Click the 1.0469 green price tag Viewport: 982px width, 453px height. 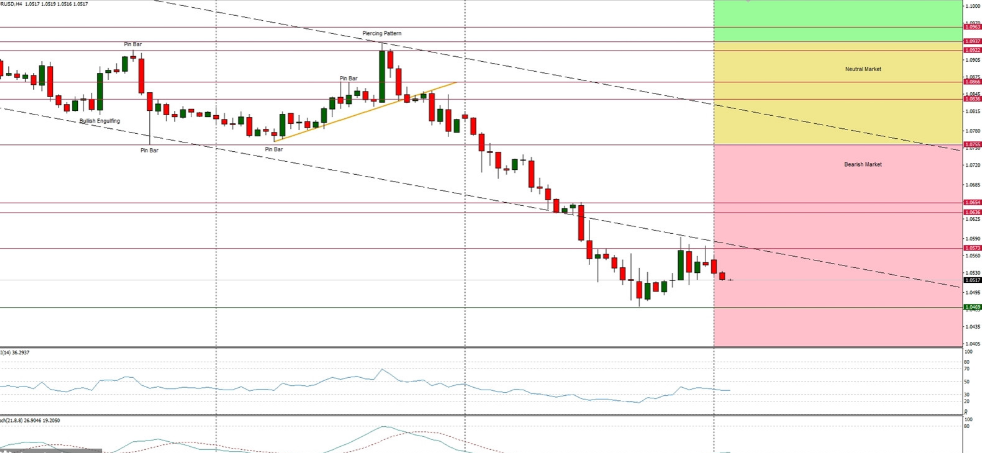click(x=970, y=307)
